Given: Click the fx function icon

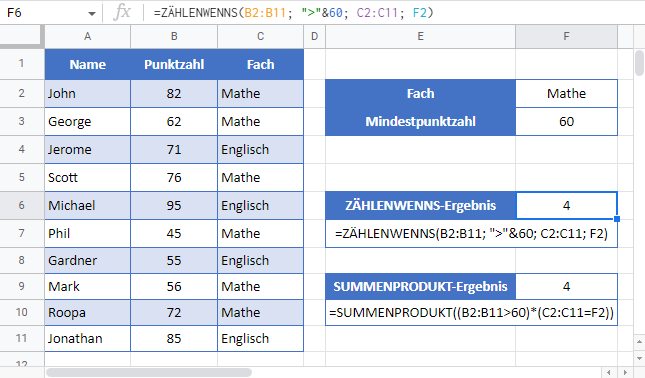Looking at the screenshot, I should 122,13.
